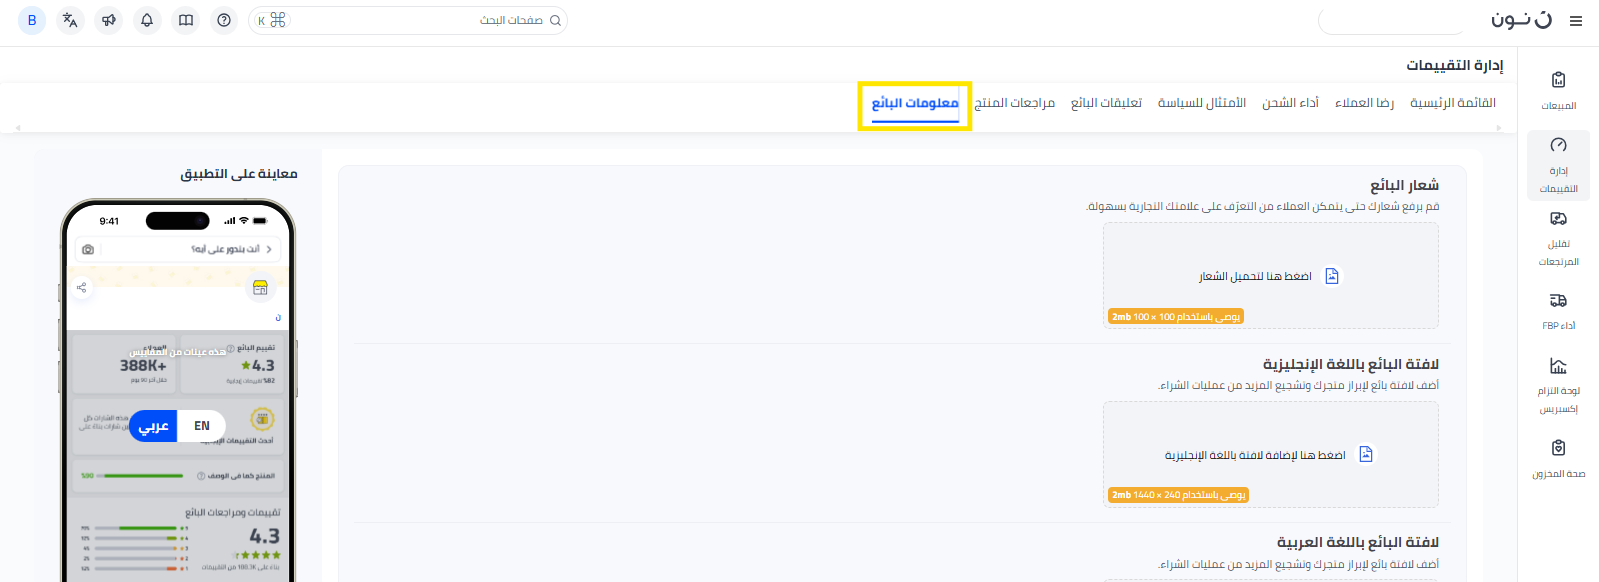Select the رضا العملاء tab
The width and height of the screenshot is (1599, 582).
(x=1364, y=103)
